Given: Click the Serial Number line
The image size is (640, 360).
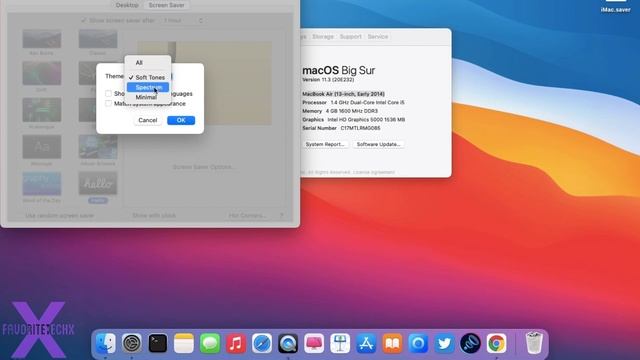Looking at the screenshot, I should click(x=341, y=128).
